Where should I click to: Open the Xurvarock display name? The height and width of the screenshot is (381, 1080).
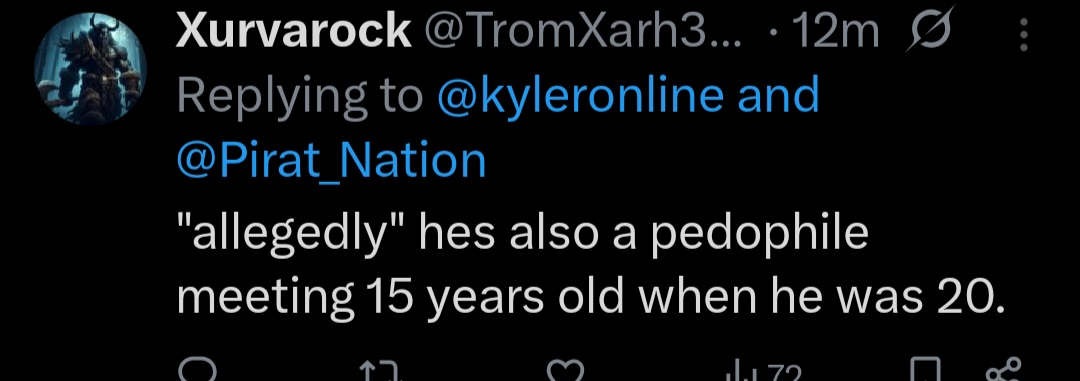pos(294,32)
